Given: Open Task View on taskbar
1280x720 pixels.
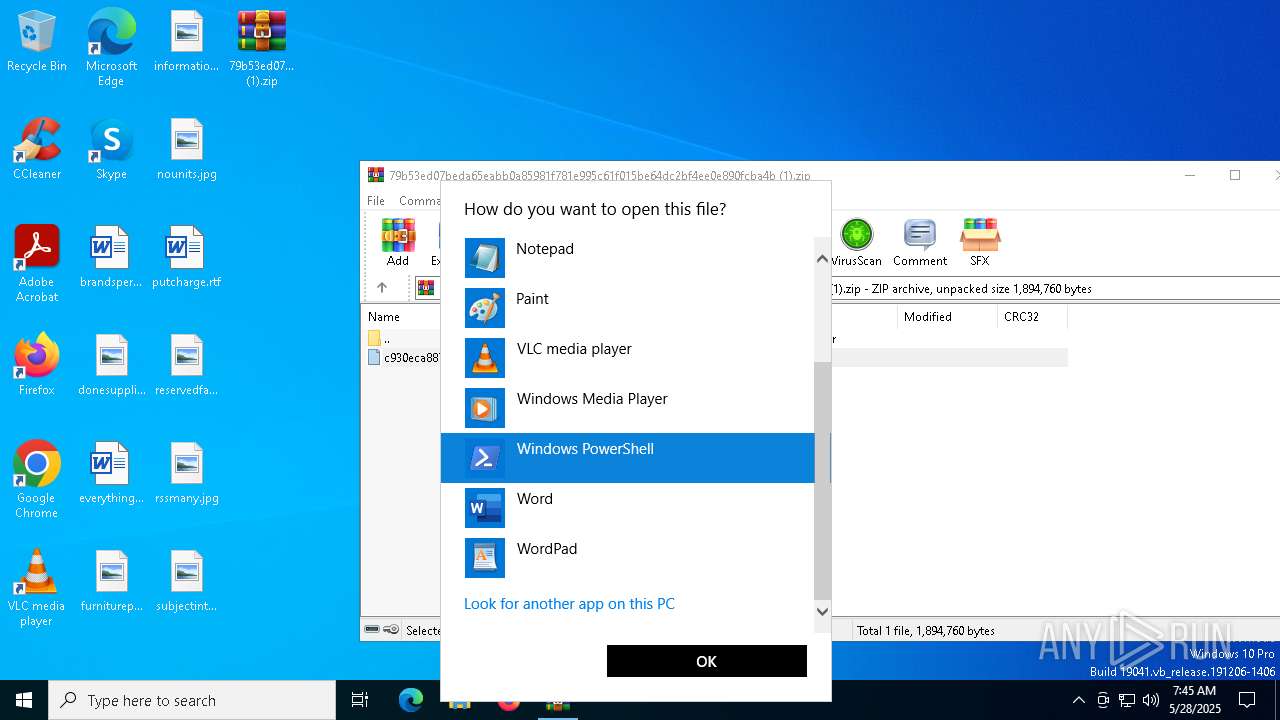Looking at the screenshot, I should coord(360,700).
